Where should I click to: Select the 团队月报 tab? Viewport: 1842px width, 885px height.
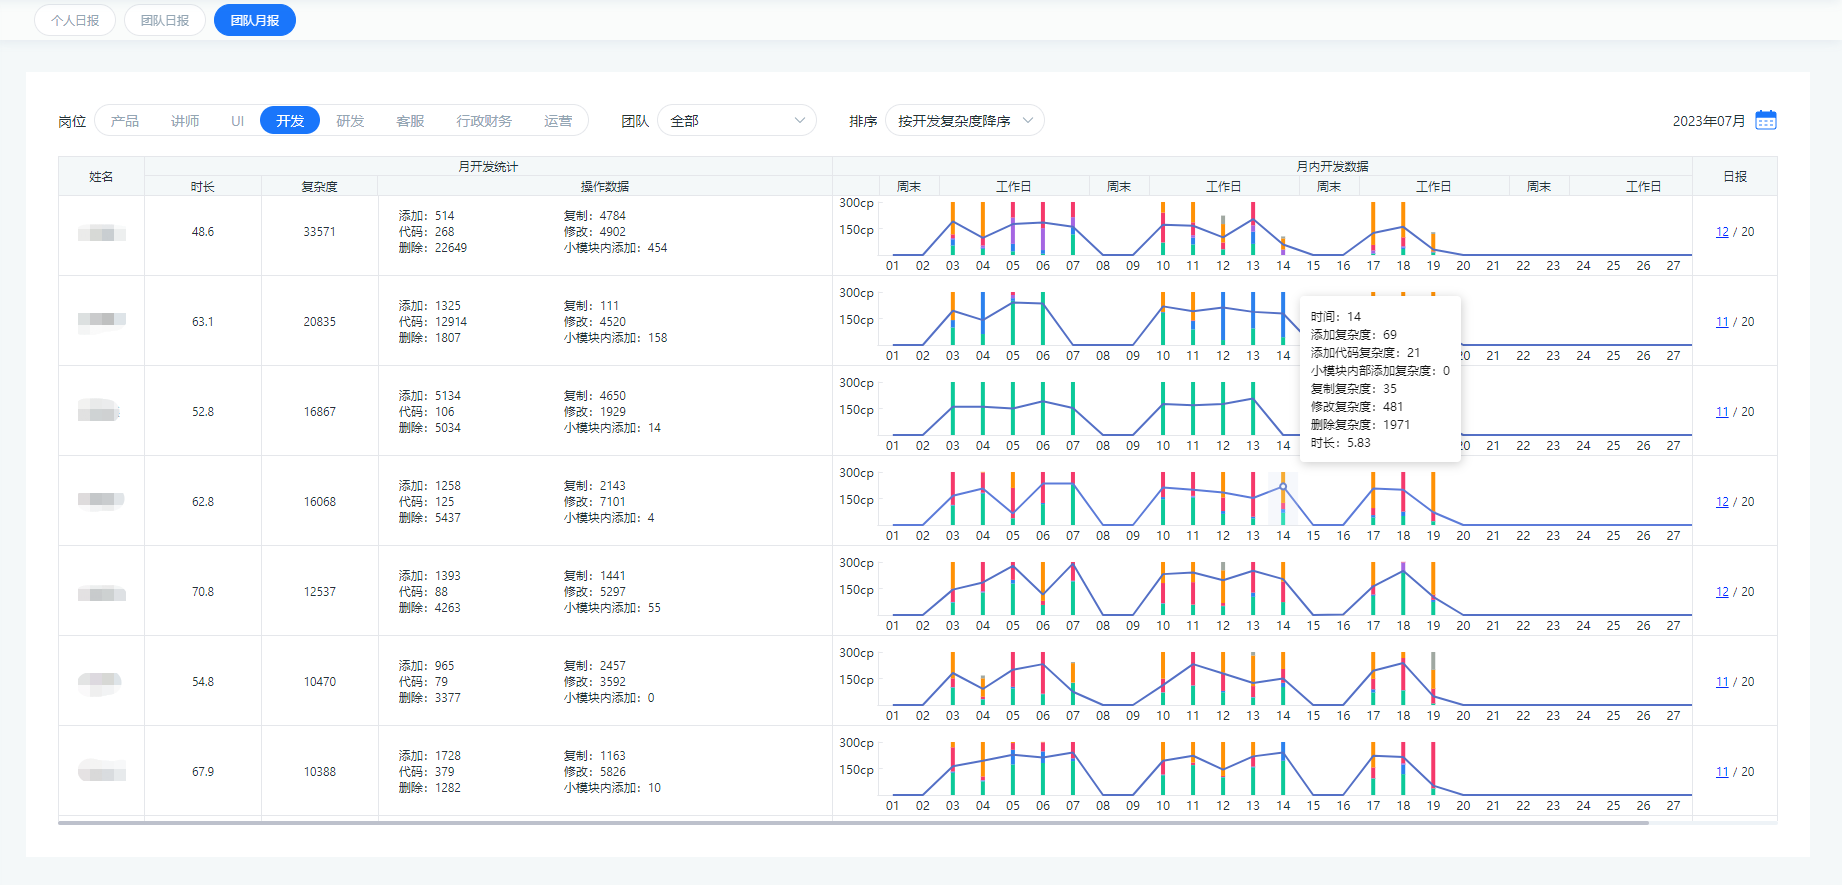255,20
